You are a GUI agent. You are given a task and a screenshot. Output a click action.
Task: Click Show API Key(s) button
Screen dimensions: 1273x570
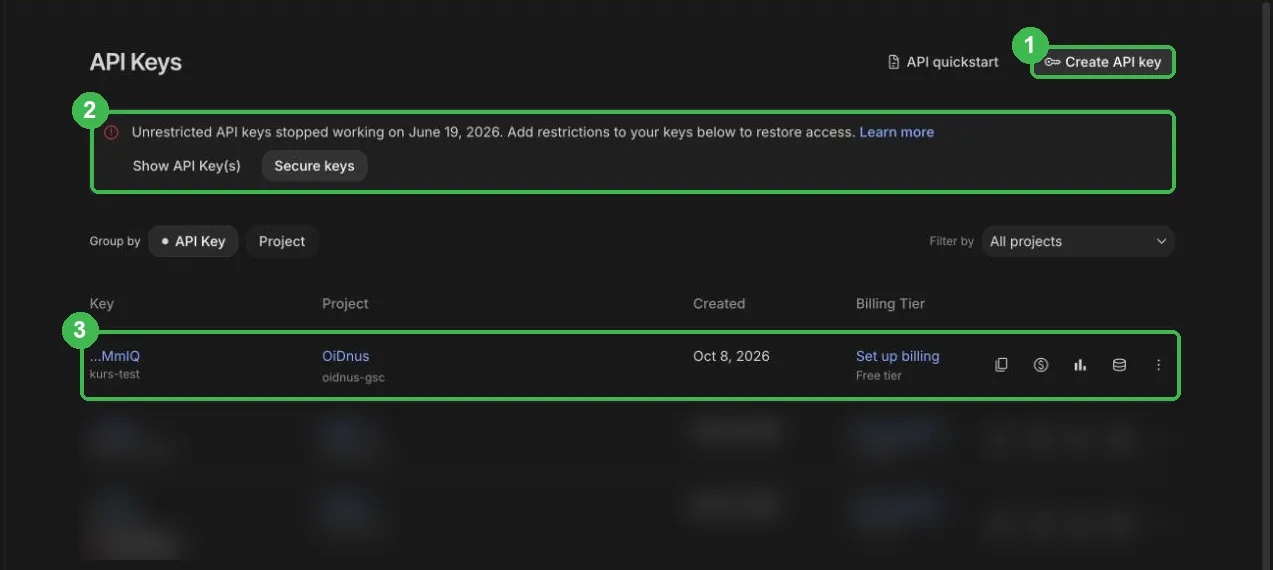pyautogui.click(x=187, y=166)
